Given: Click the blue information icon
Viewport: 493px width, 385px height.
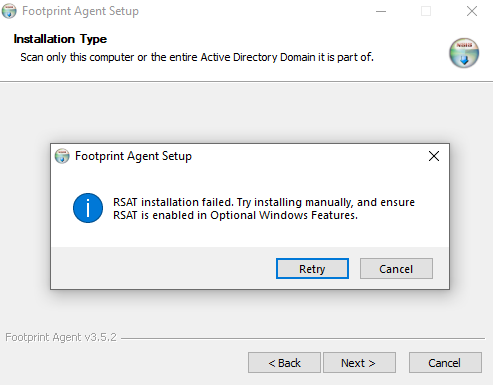Looking at the screenshot, I should 88,208.
